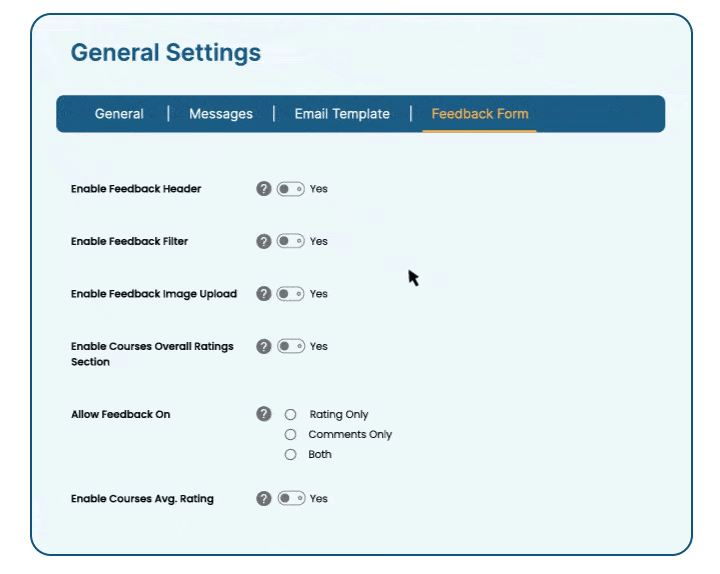The height and width of the screenshot is (574, 720).
Task: Switch on Enable Courses Avg. Rating
Action: 291,499
